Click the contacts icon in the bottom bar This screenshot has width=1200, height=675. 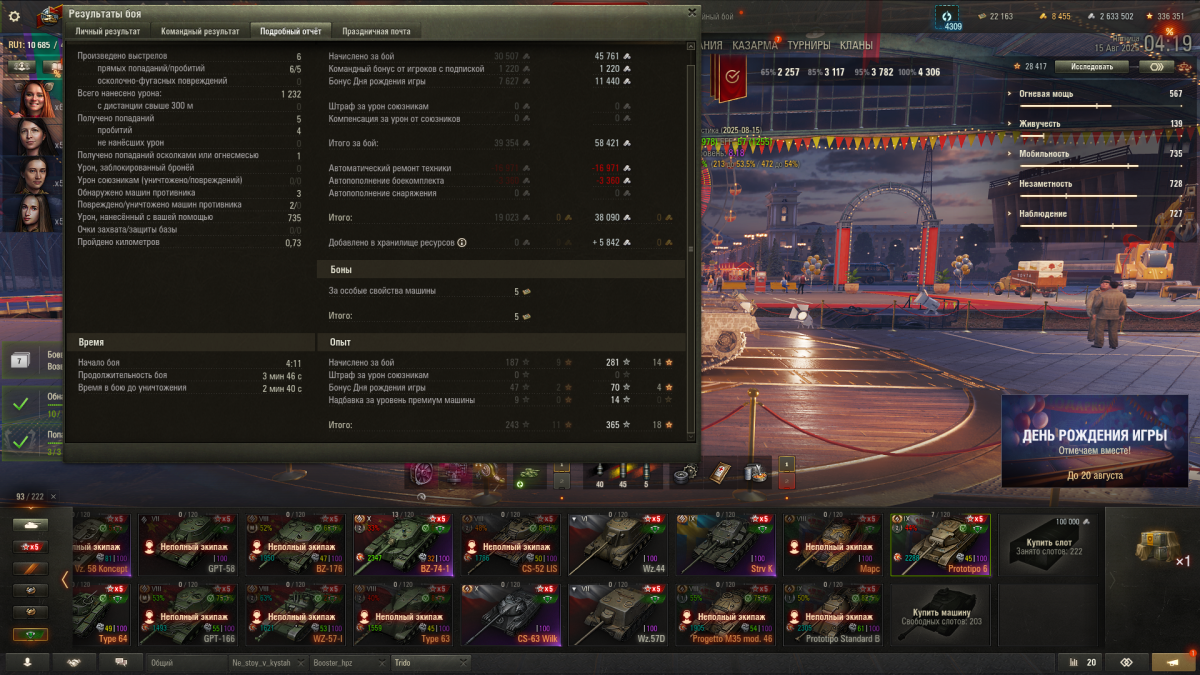click(27, 662)
